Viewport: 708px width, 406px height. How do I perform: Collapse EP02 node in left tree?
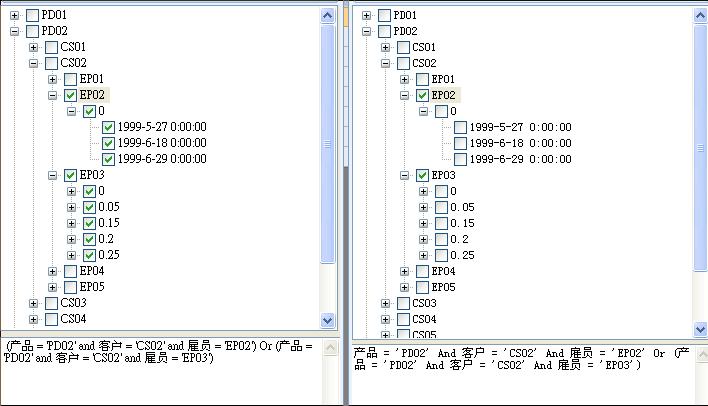point(52,95)
